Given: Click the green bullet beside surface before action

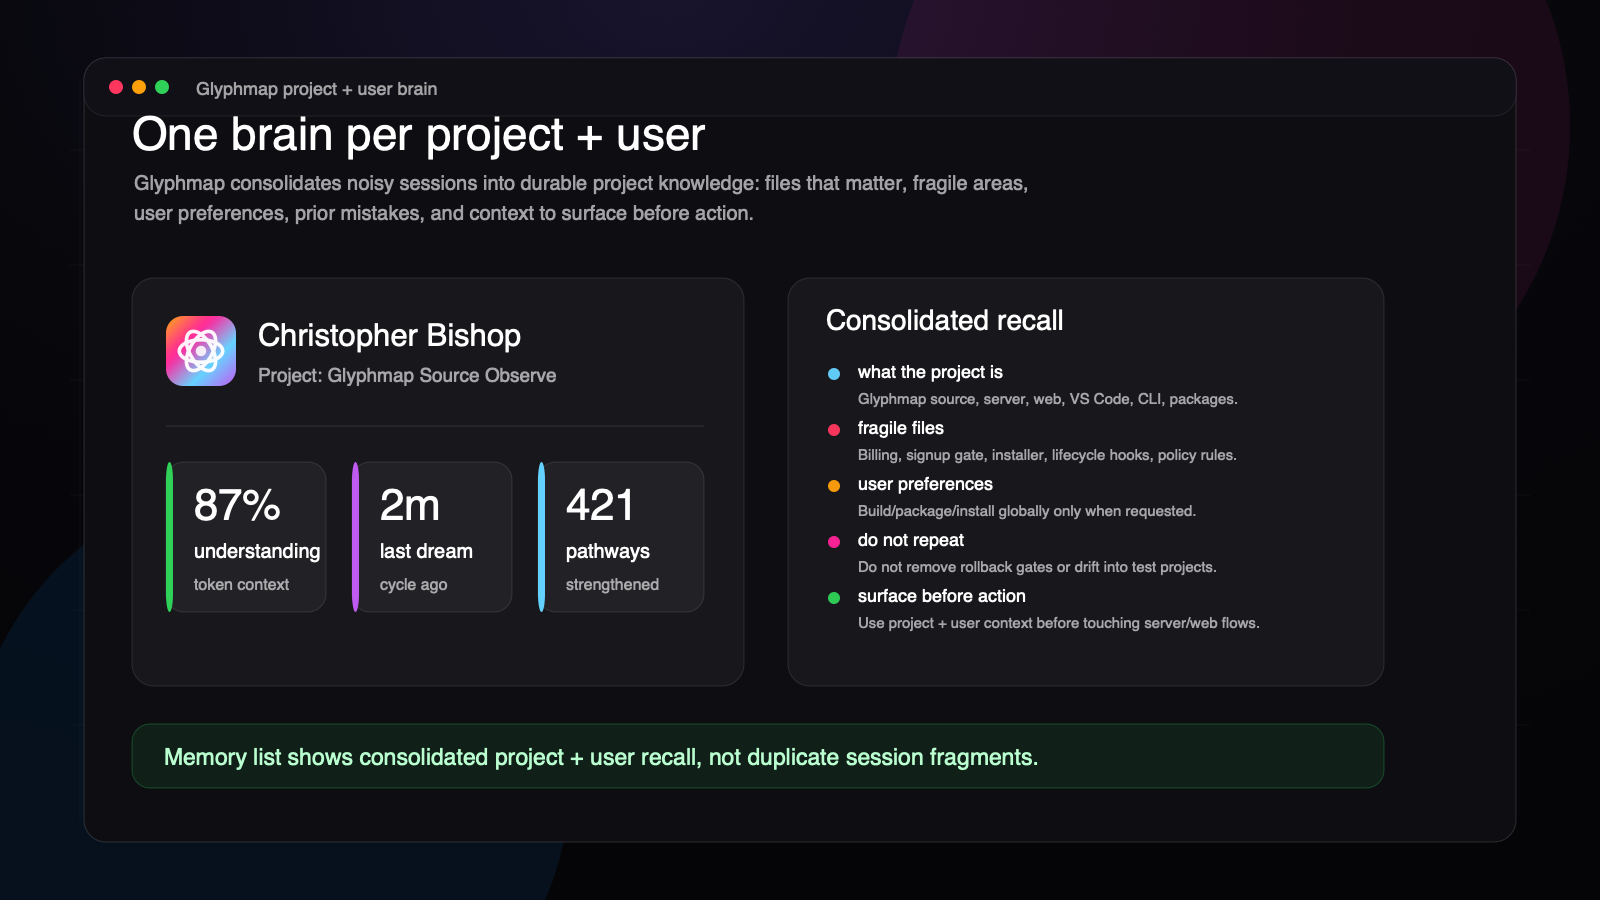Looking at the screenshot, I should [834, 598].
